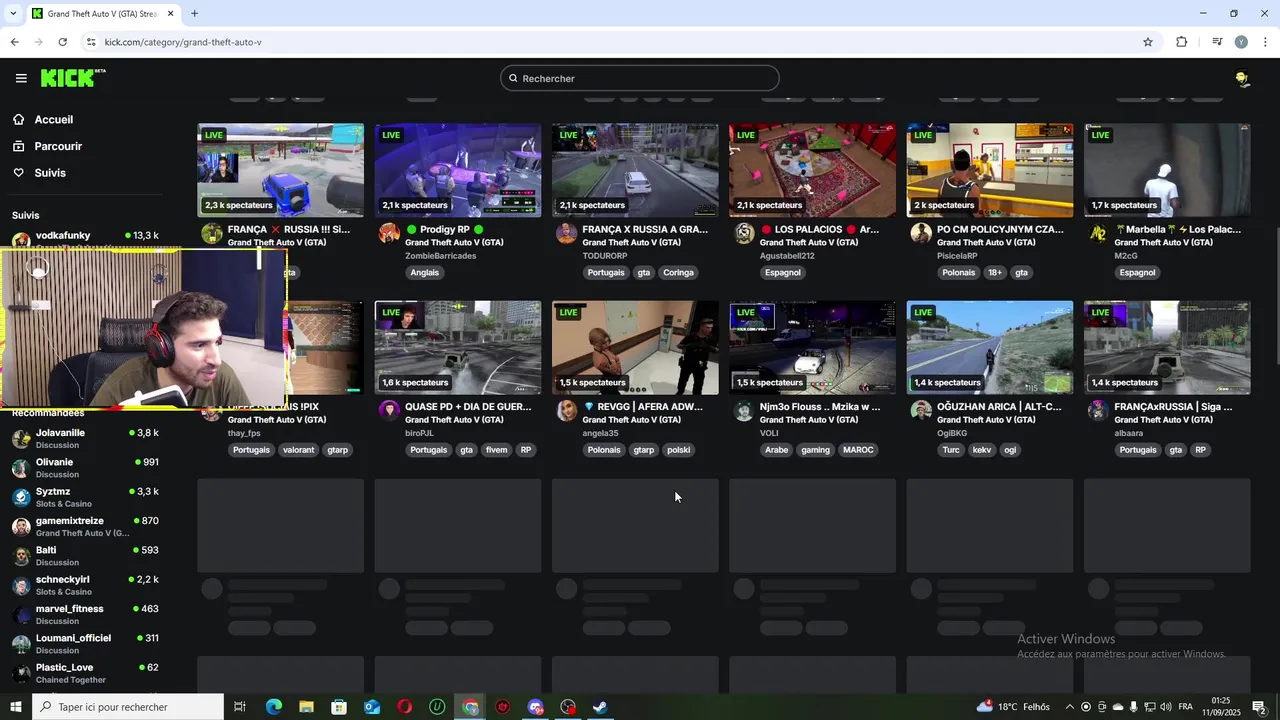This screenshot has height=720, width=1280.
Task: Open biroPJL streamer avatar
Action: [389, 410]
